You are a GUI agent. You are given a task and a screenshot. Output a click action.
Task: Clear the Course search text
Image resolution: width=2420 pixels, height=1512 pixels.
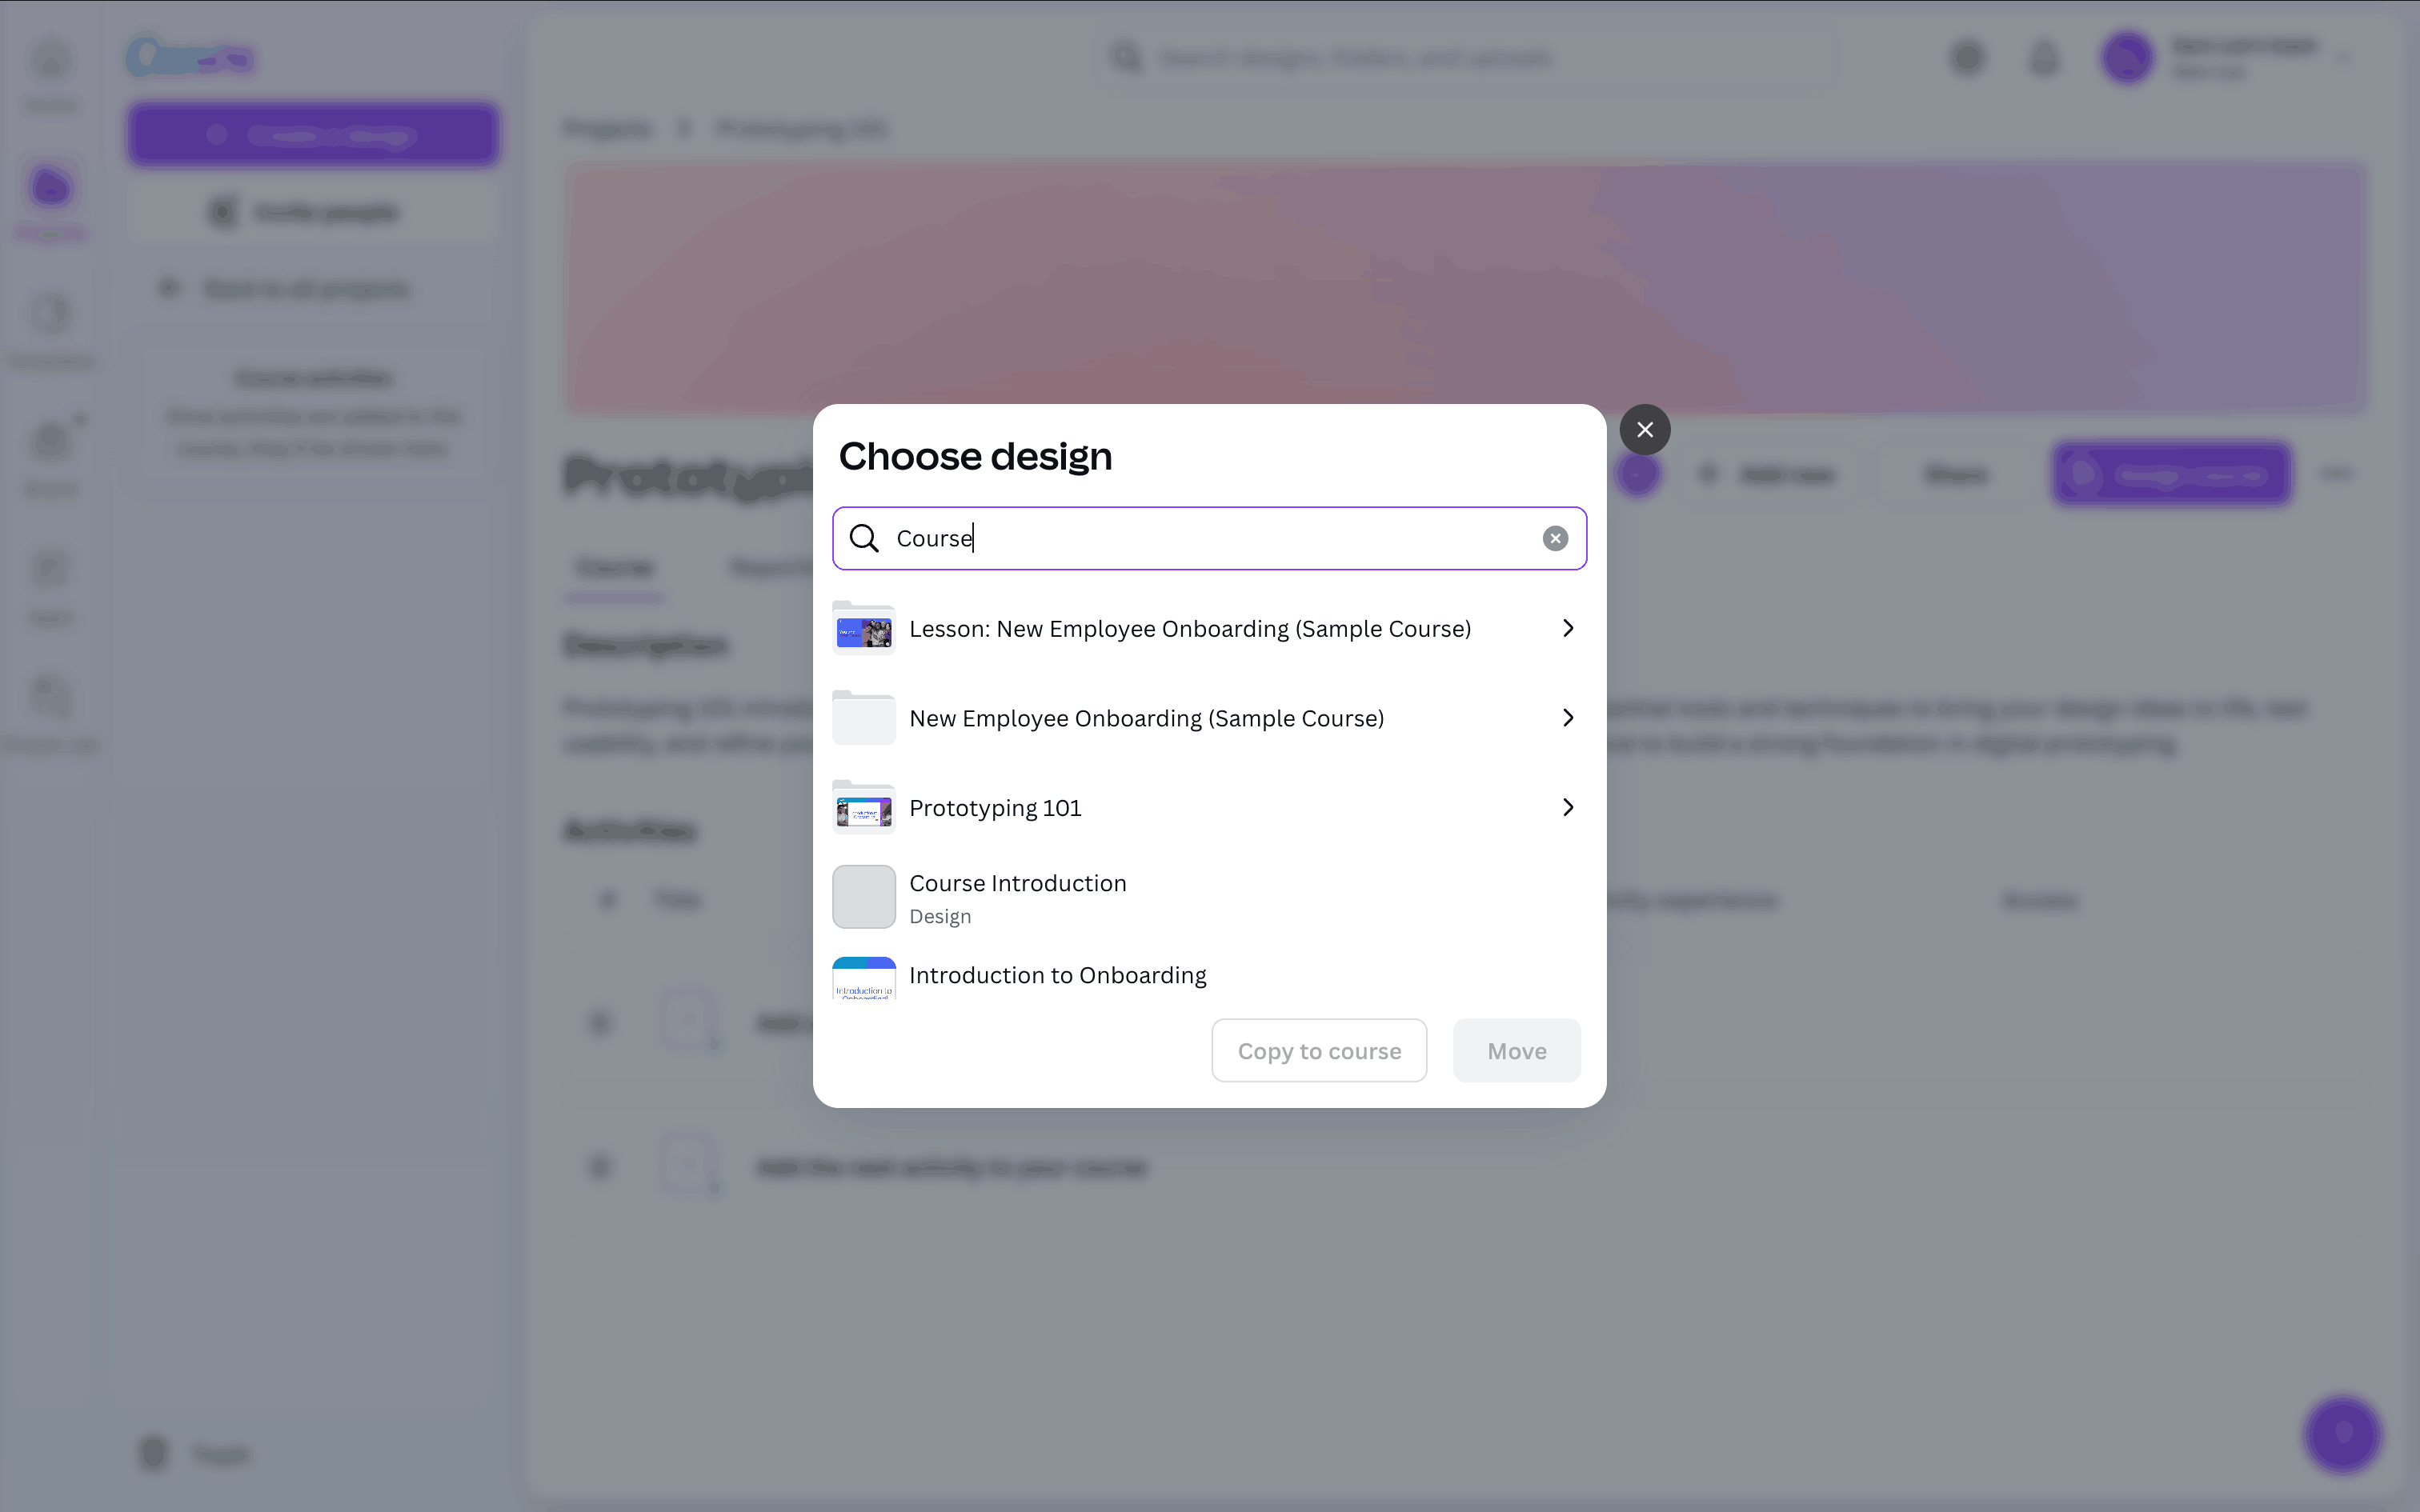click(1554, 538)
